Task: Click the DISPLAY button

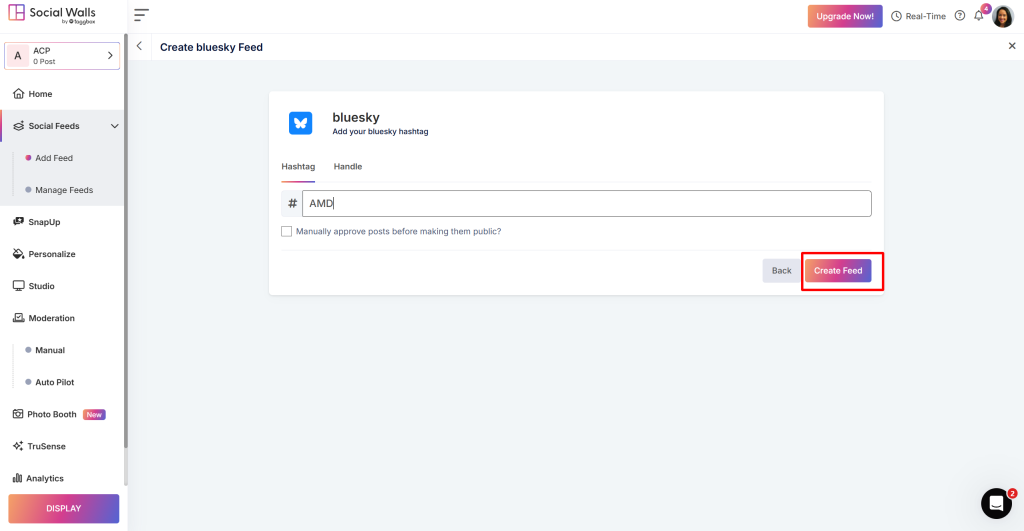Action: tap(63, 508)
